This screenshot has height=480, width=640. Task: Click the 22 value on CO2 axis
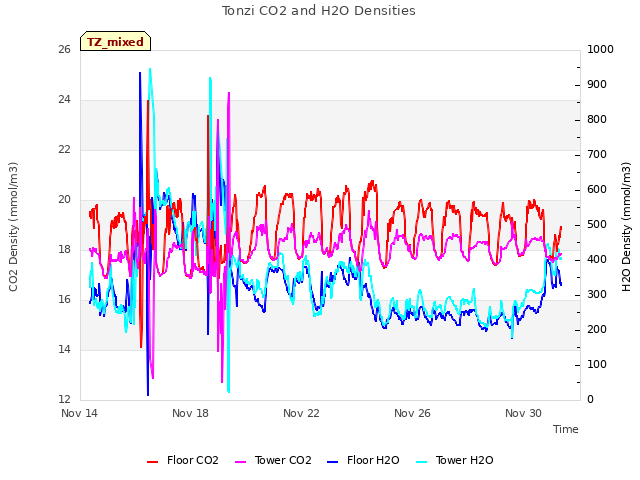point(64,150)
